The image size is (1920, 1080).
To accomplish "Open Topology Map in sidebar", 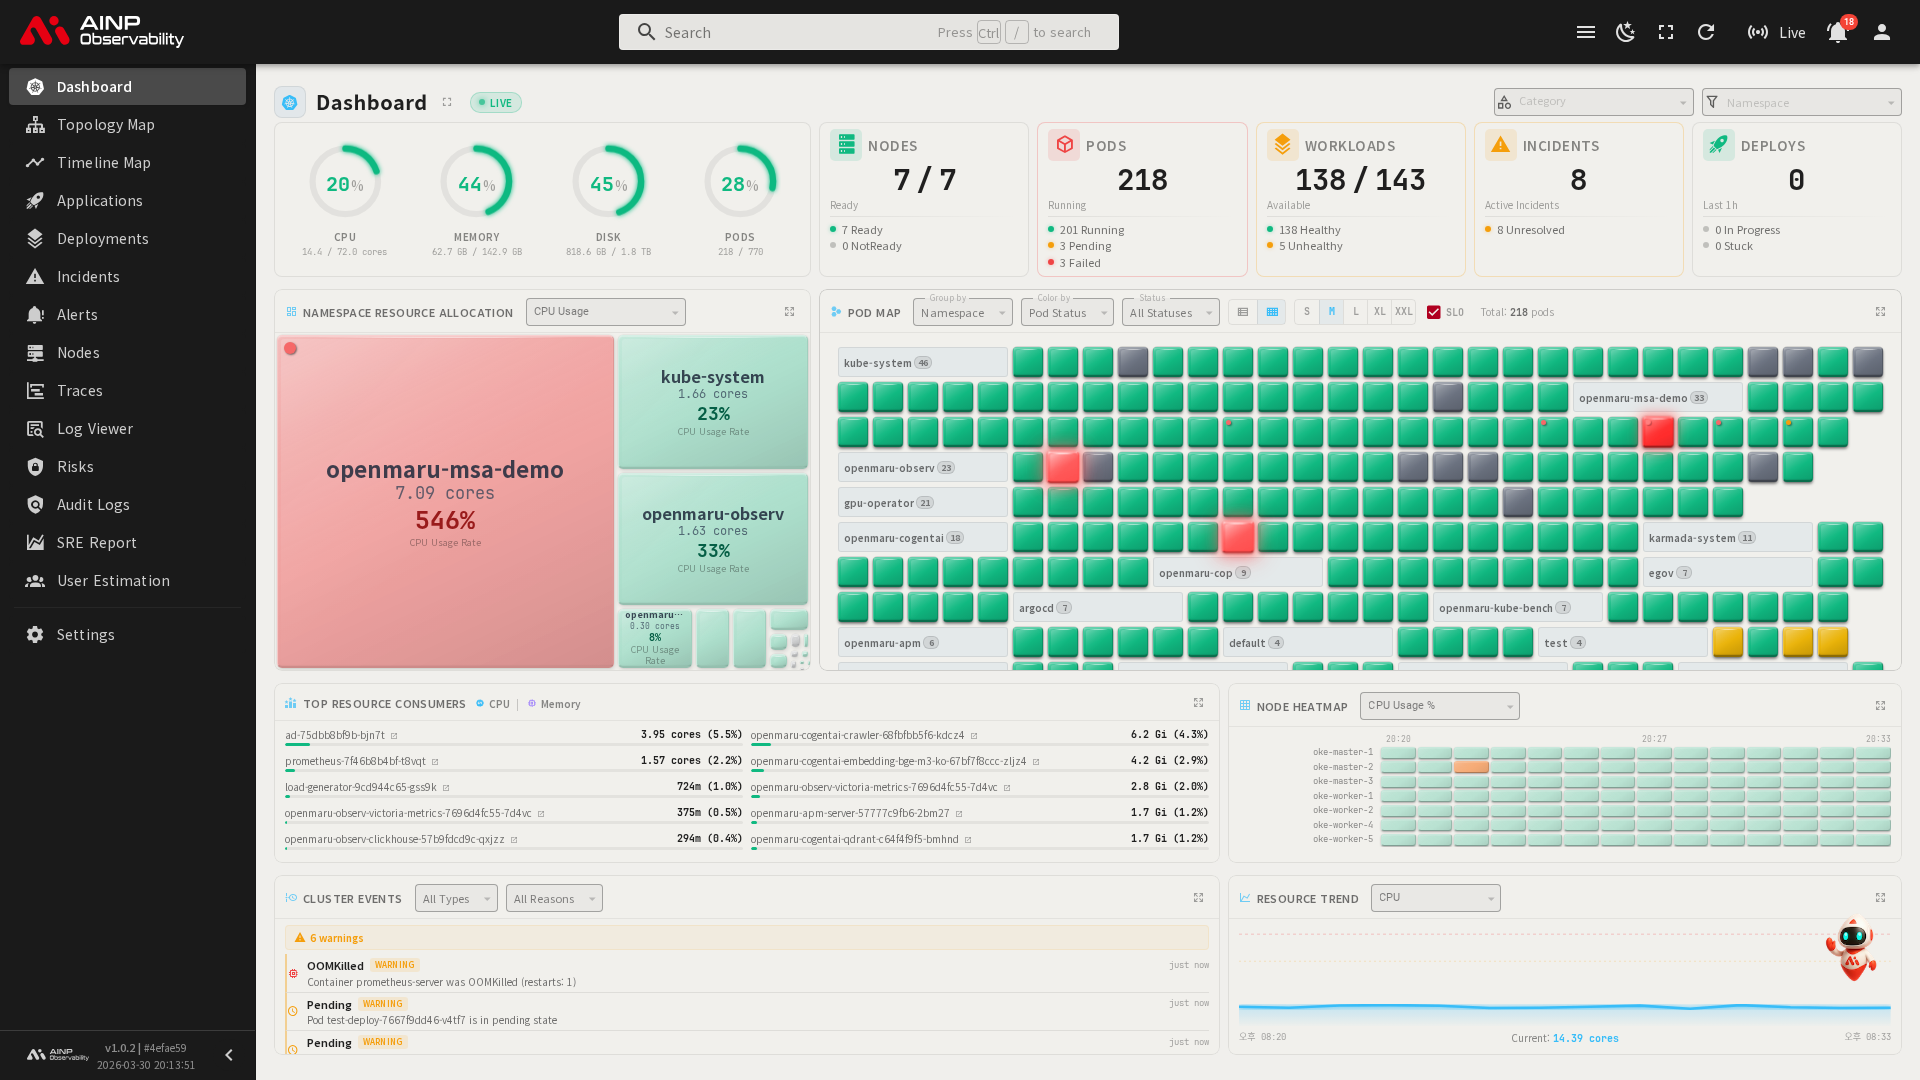I will pyautogui.click(x=105, y=125).
